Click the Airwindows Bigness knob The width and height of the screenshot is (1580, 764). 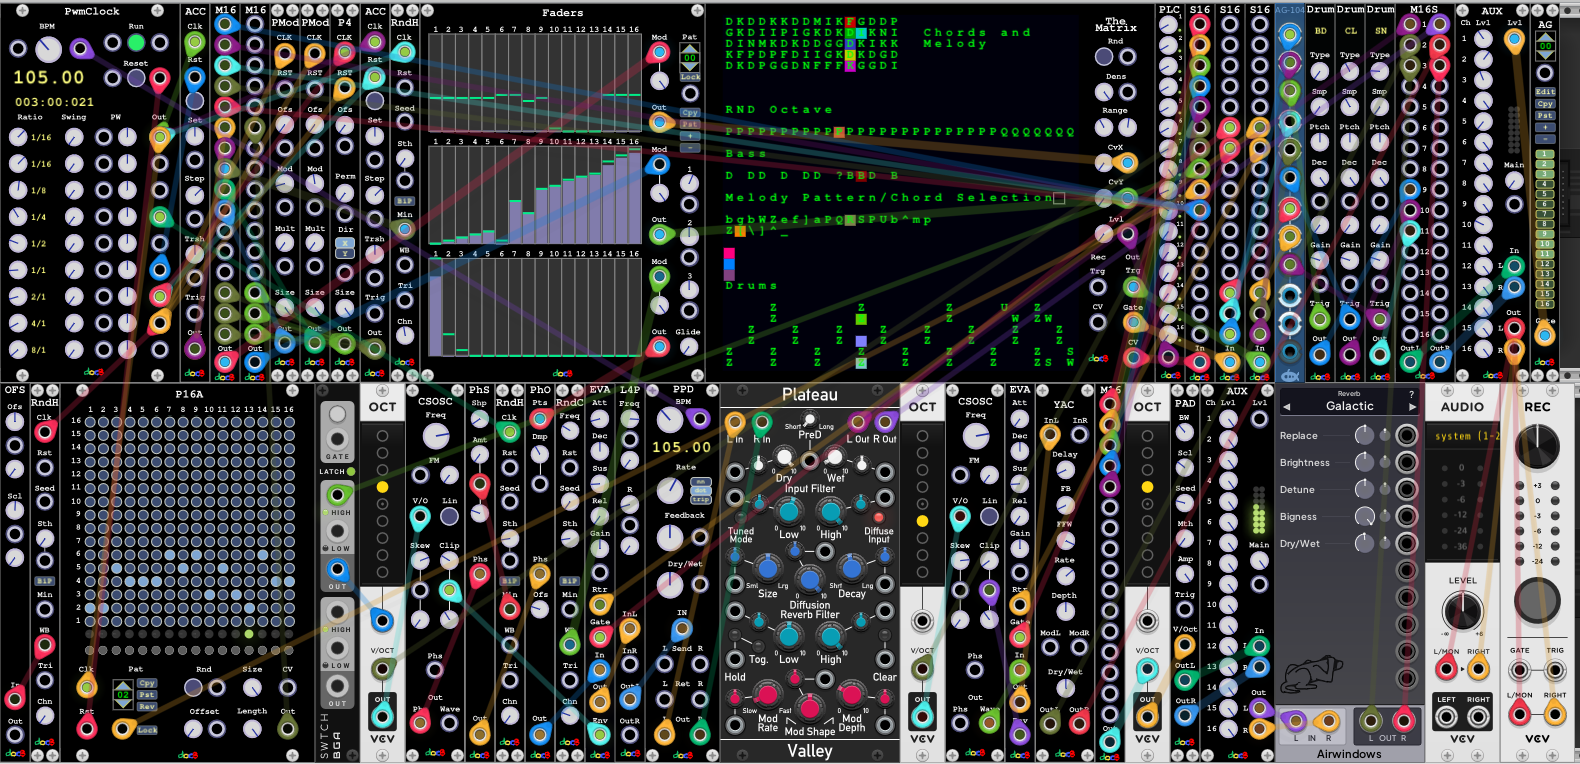(1365, 516)
